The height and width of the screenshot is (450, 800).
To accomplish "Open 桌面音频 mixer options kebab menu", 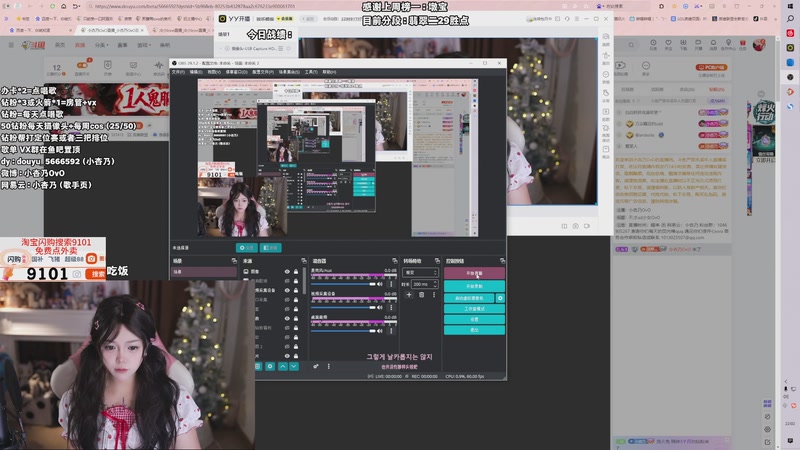I will click(x=391, y=331).
